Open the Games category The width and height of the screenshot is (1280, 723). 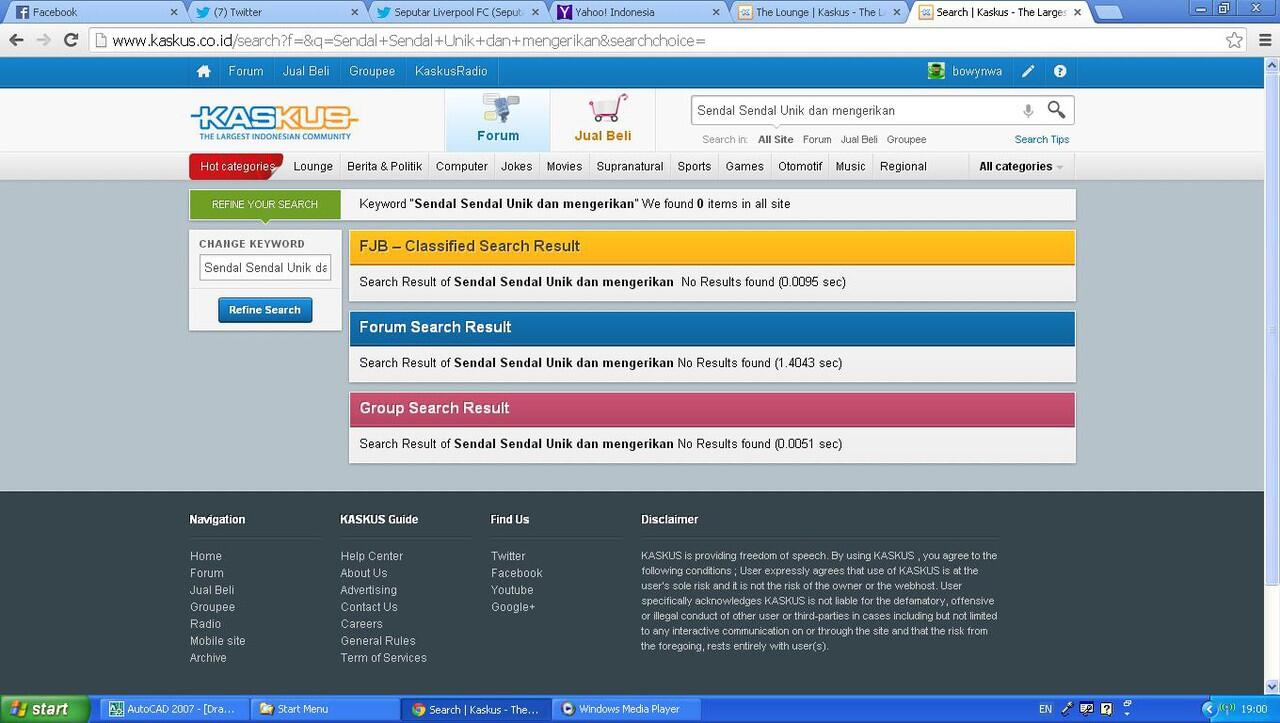tap(745, 166)
